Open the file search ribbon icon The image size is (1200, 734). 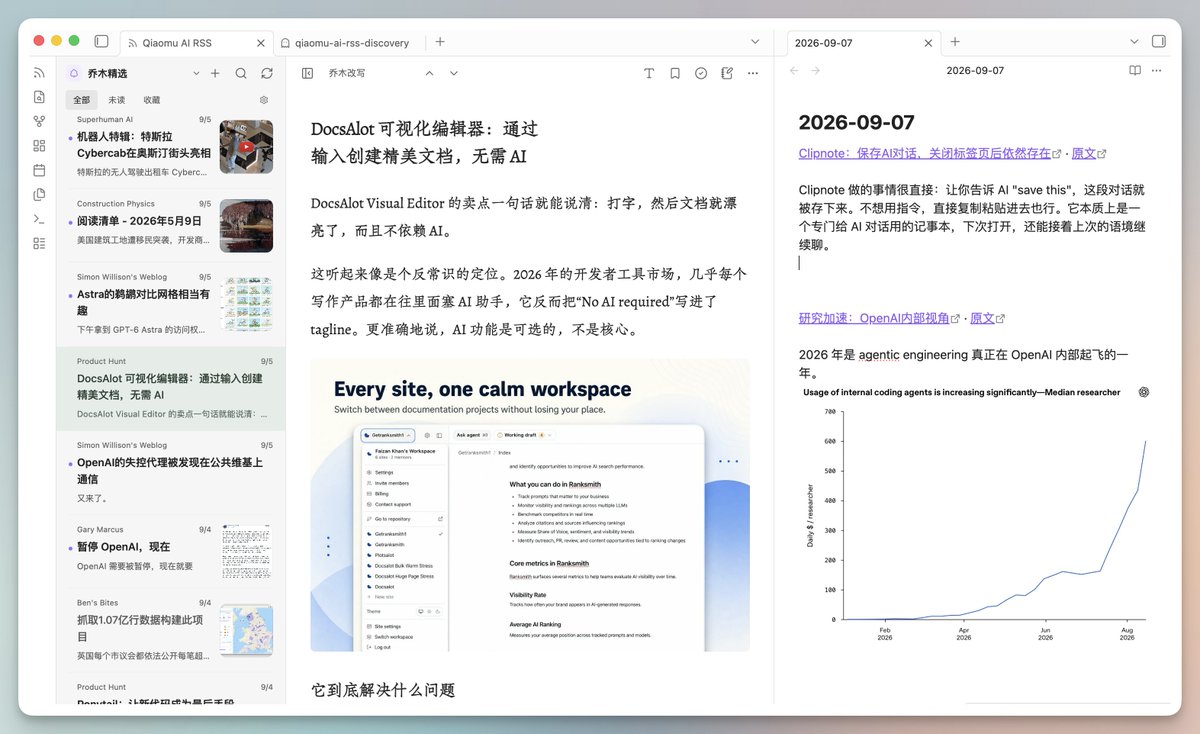point(39,97)
